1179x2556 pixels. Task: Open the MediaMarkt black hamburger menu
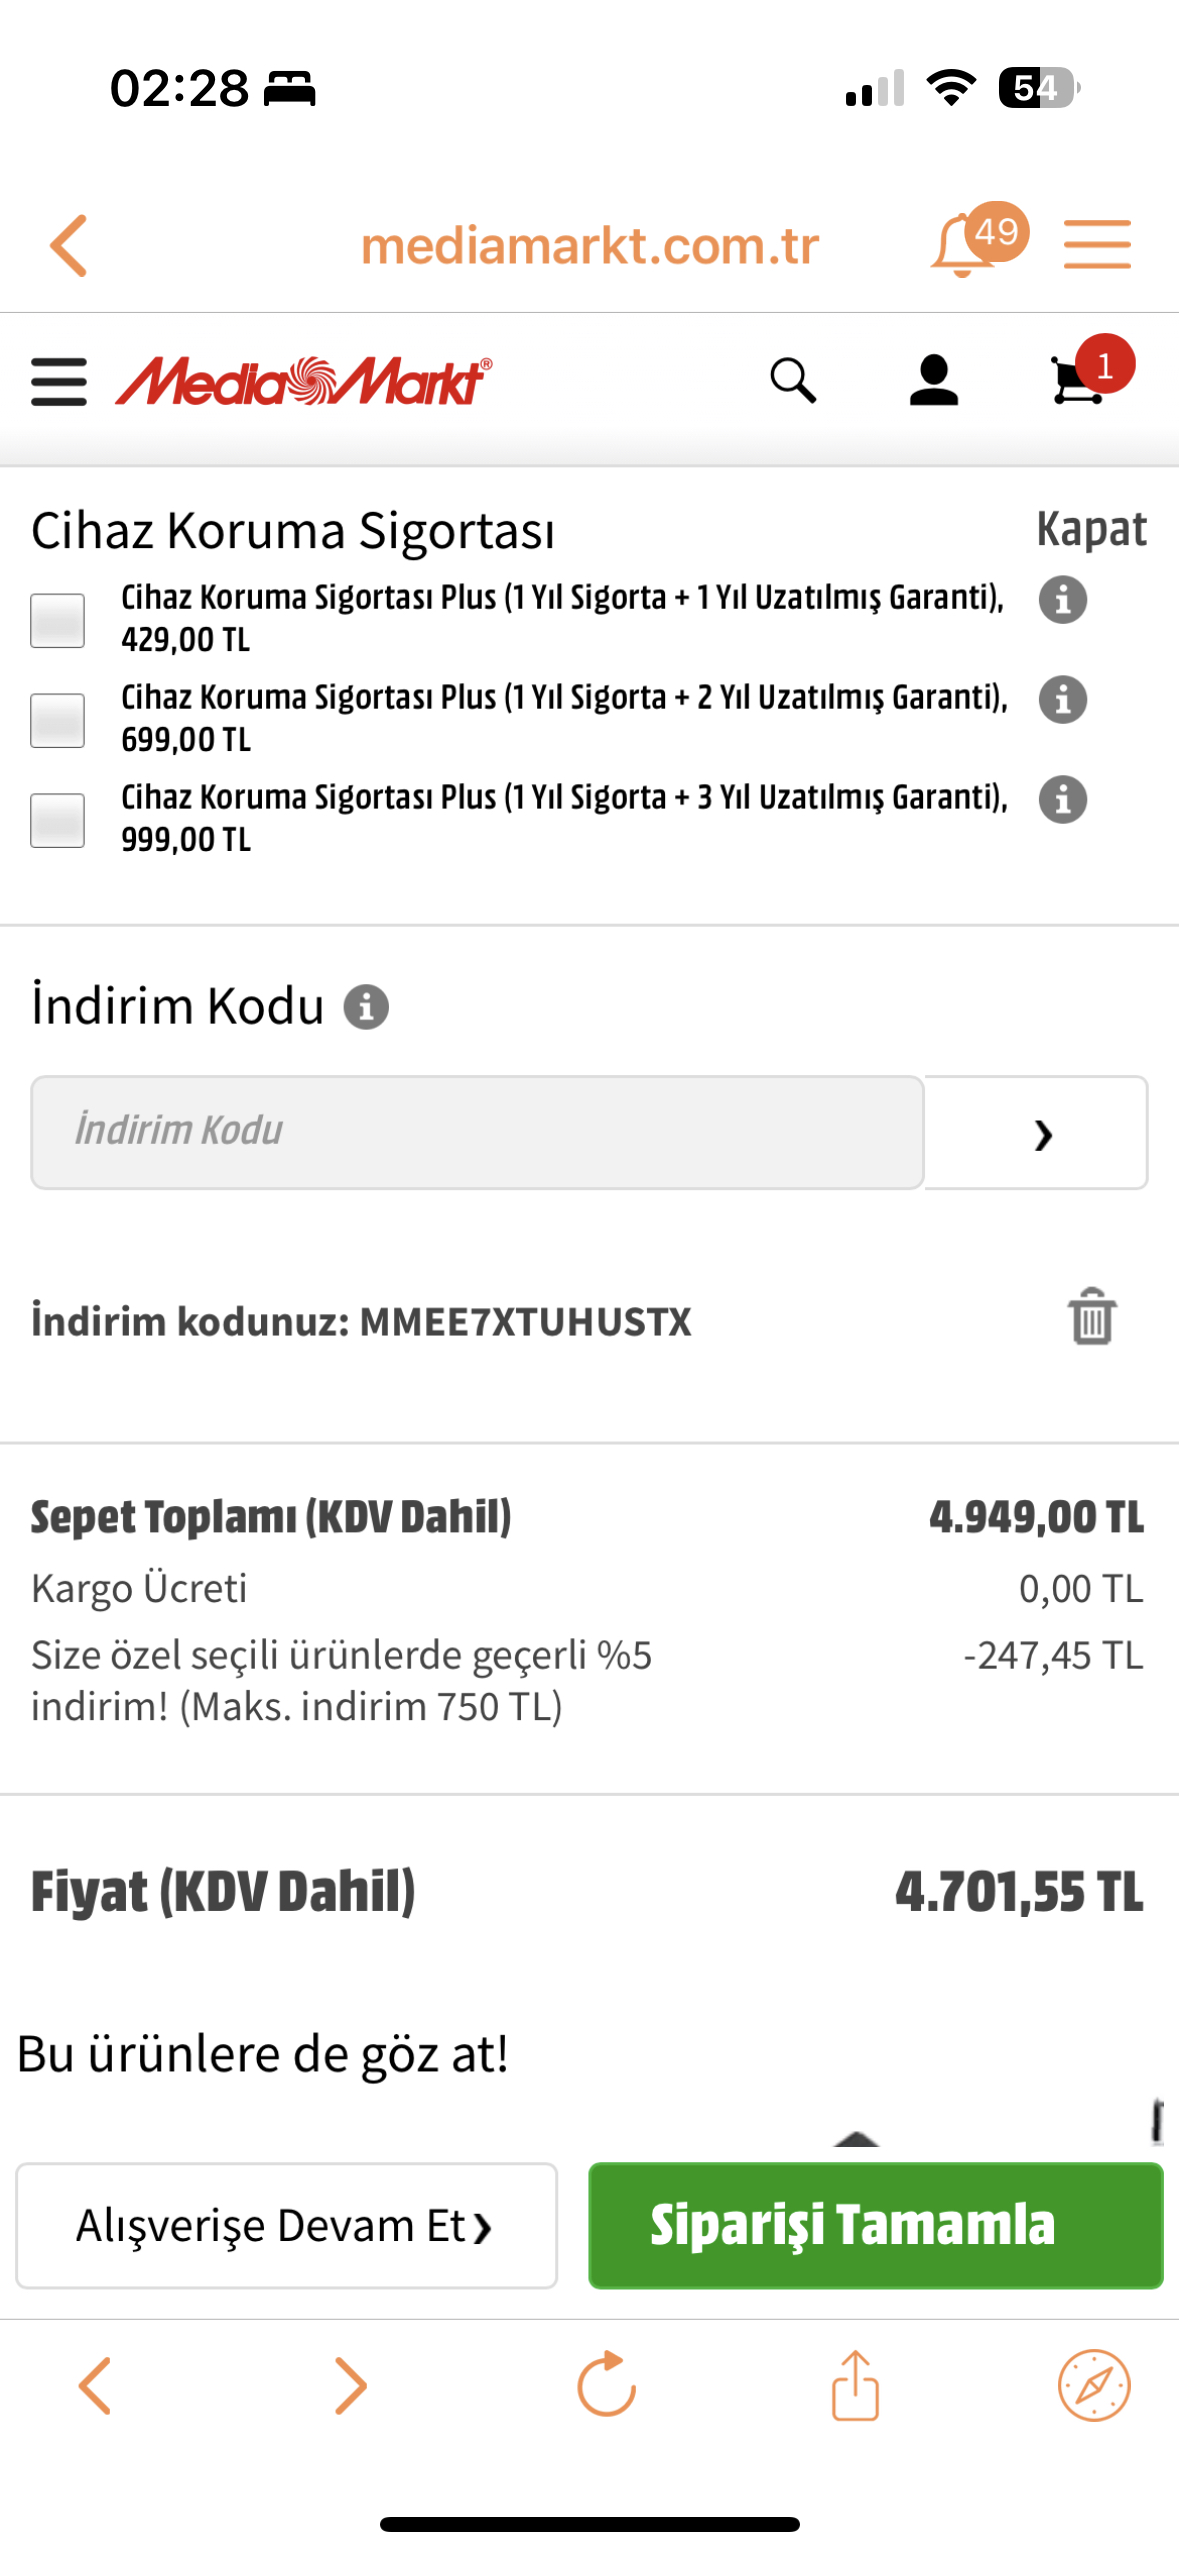[58, 381]
